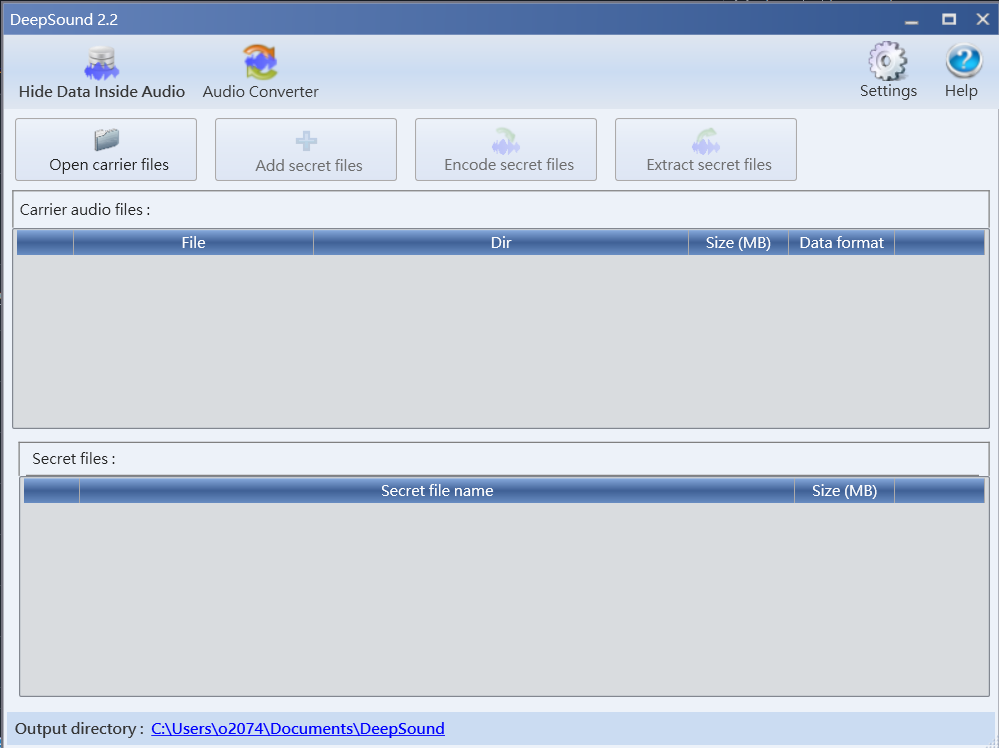Maximize the DeepSound window
This screenshot has height=748, width=999.
949,20
